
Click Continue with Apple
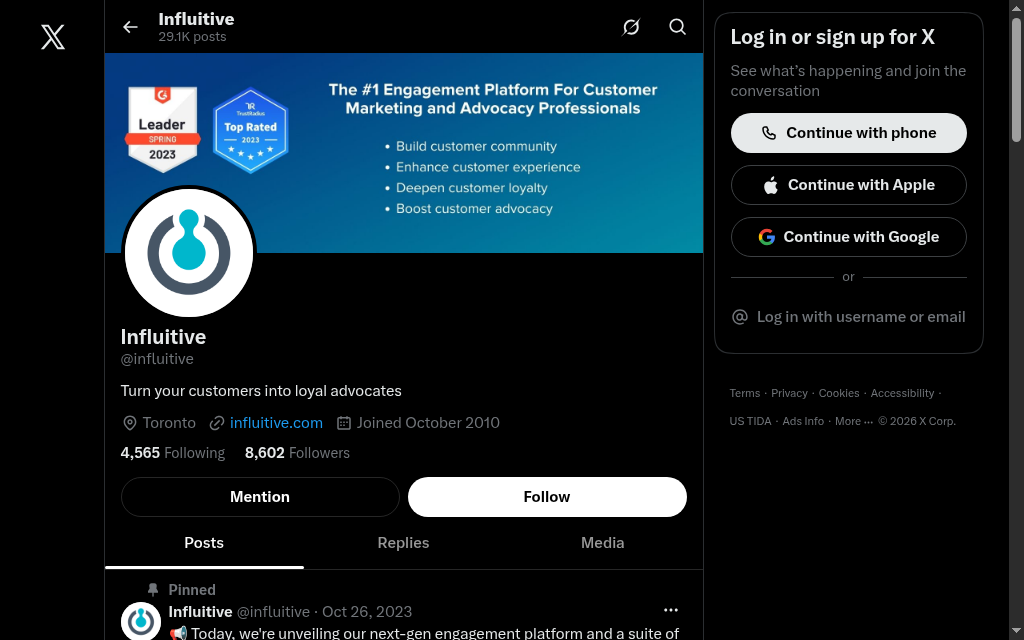[848, 185]
